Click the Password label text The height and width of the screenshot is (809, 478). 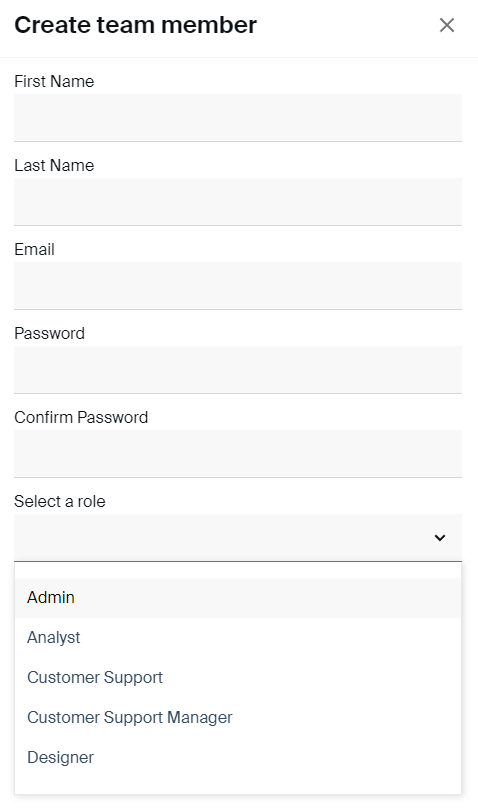(x=50, y=334)
